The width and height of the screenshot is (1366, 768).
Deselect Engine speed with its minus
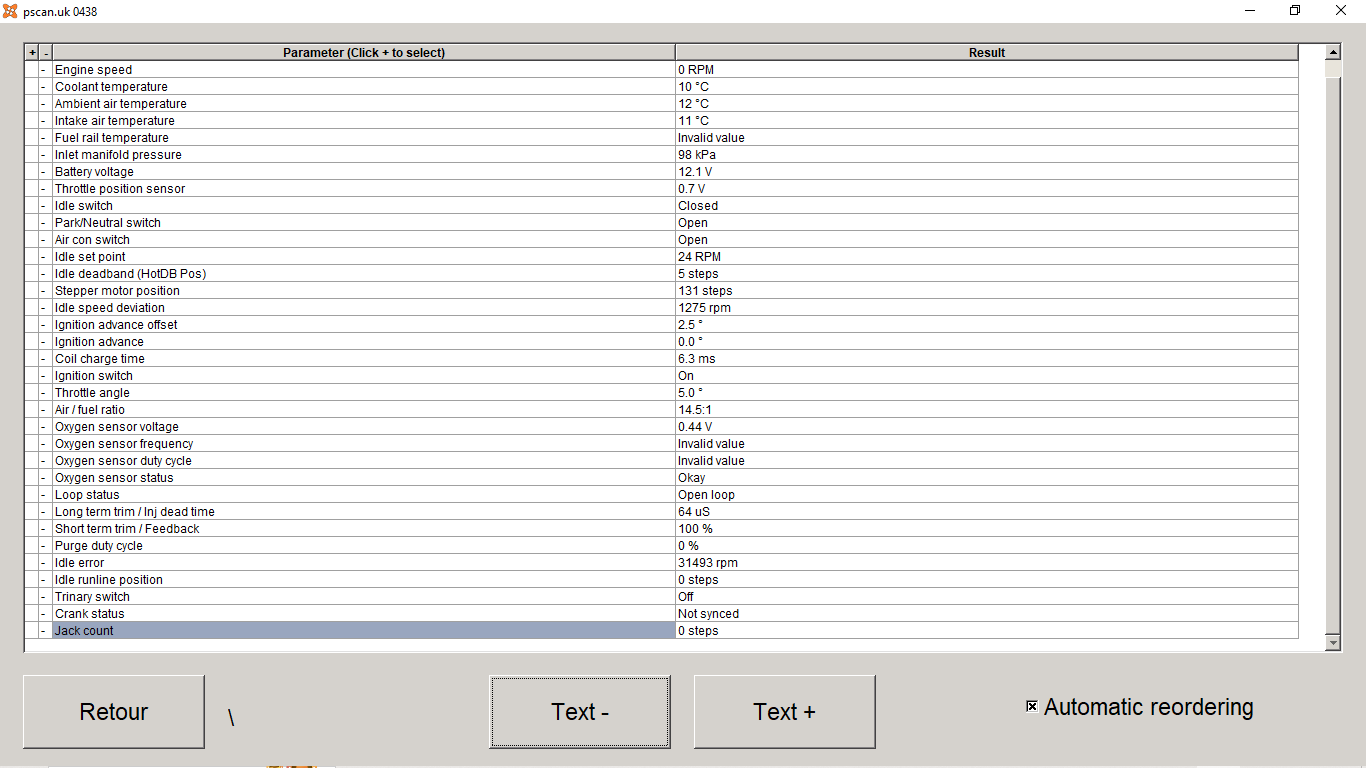[x=45, y=70]
